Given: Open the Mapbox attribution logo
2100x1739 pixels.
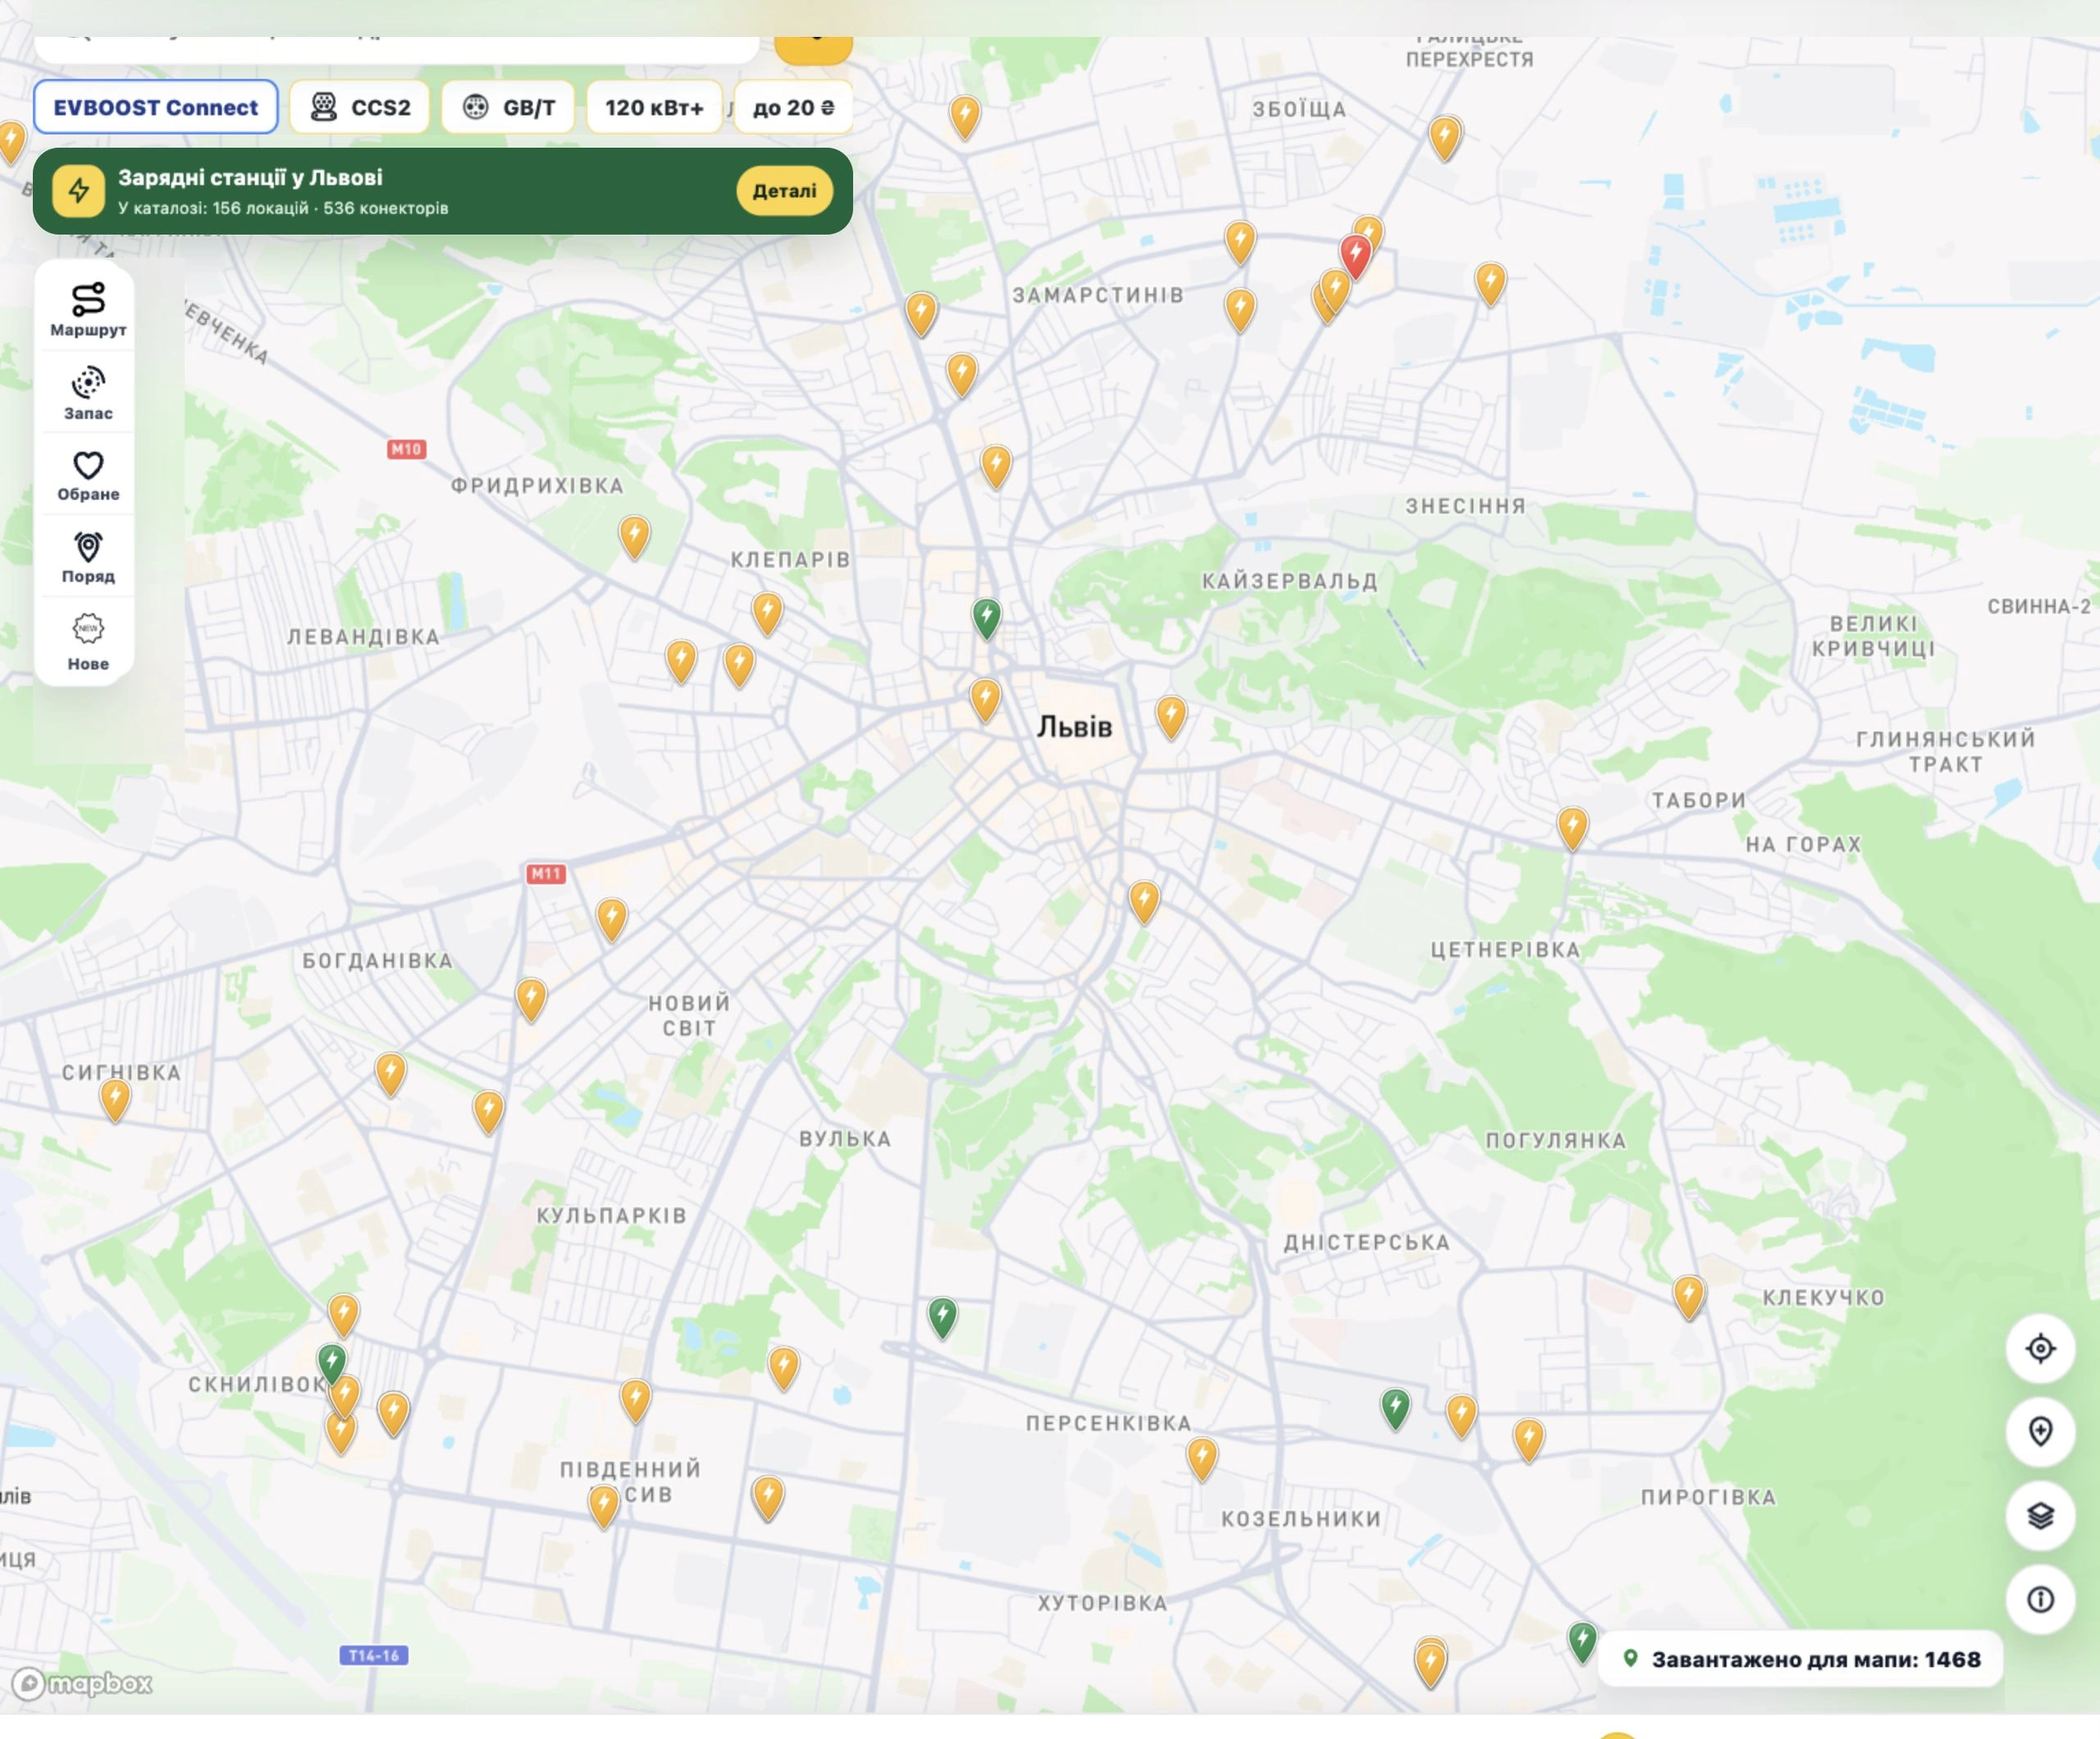Looking at the screenshot, I should point(83,1684).
